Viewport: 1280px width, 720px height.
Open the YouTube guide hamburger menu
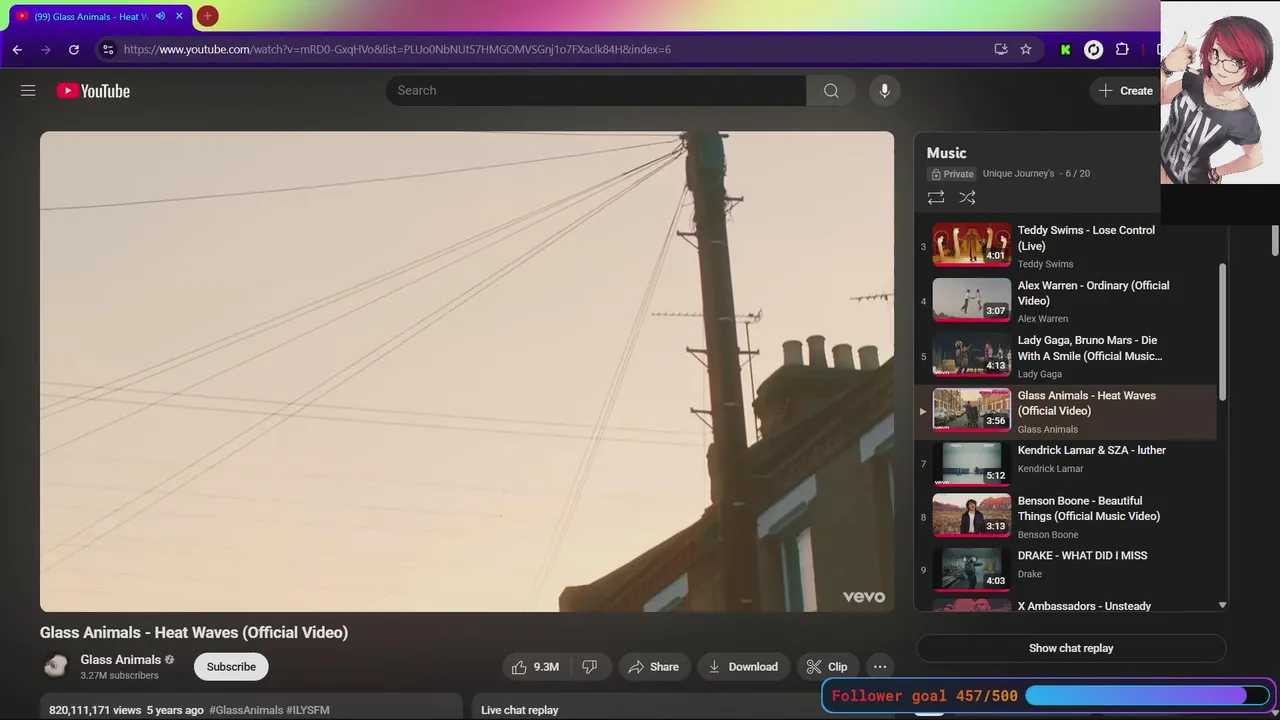[x=28, y=91]
